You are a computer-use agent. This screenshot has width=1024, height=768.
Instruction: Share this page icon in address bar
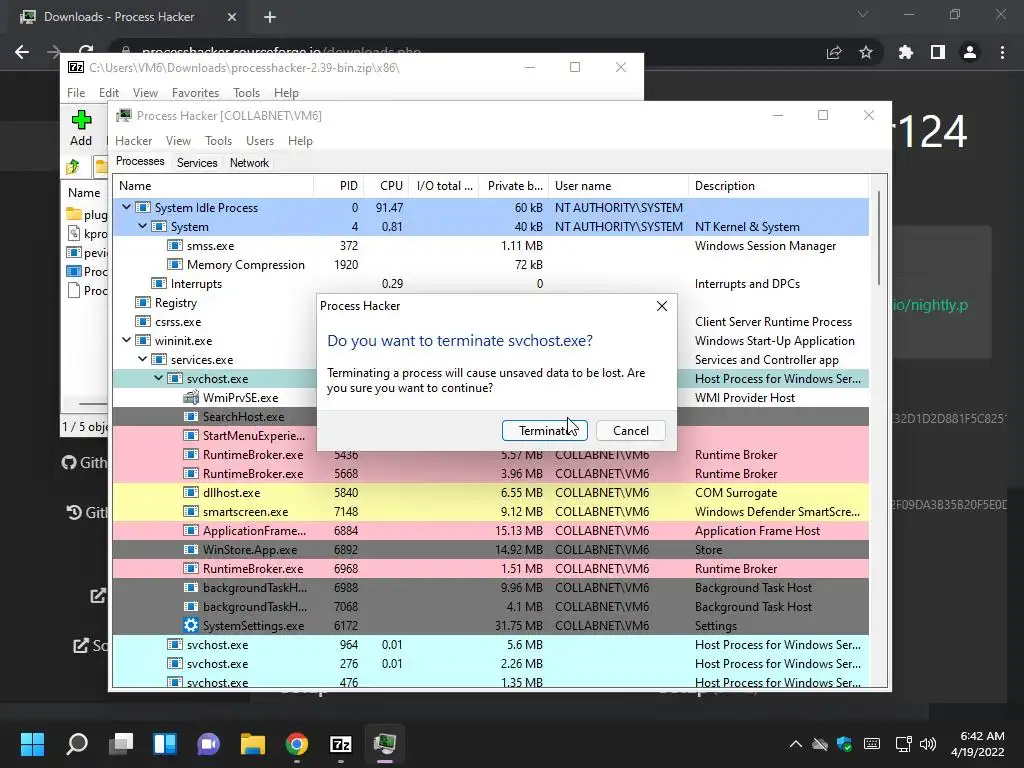click(834, 52)
